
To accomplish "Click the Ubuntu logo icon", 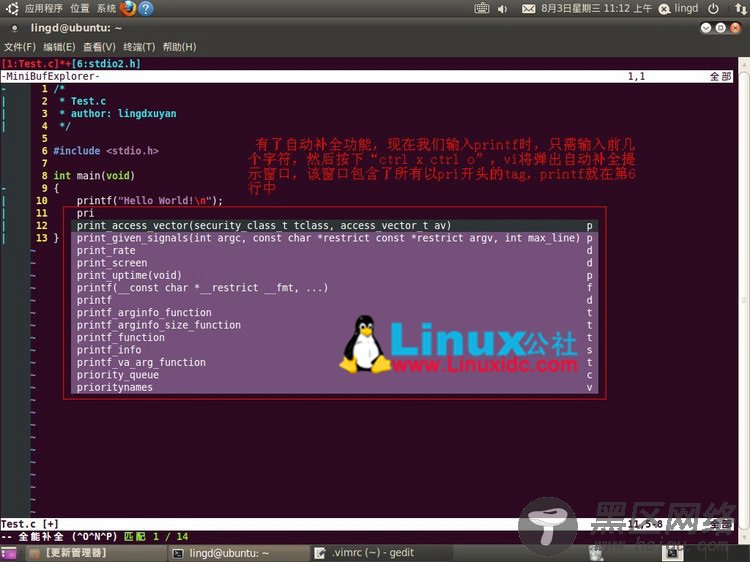I will [12, 9].
